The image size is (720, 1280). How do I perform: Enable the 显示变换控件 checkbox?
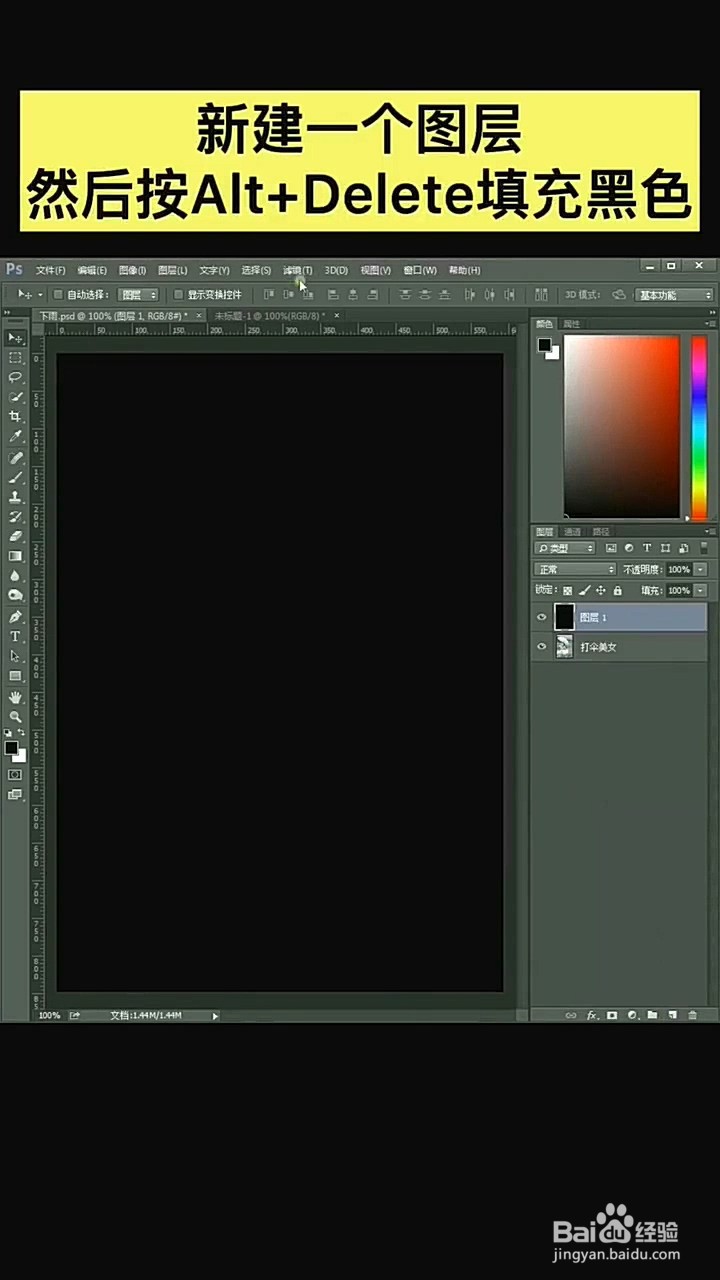pos(178,295)
